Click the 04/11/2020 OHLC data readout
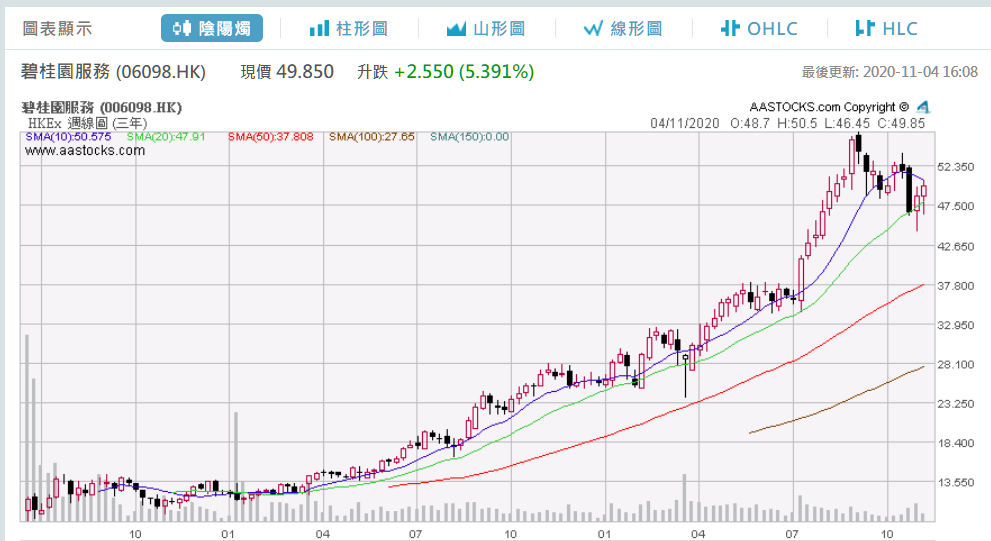991x541 pixels. point(787,123)
